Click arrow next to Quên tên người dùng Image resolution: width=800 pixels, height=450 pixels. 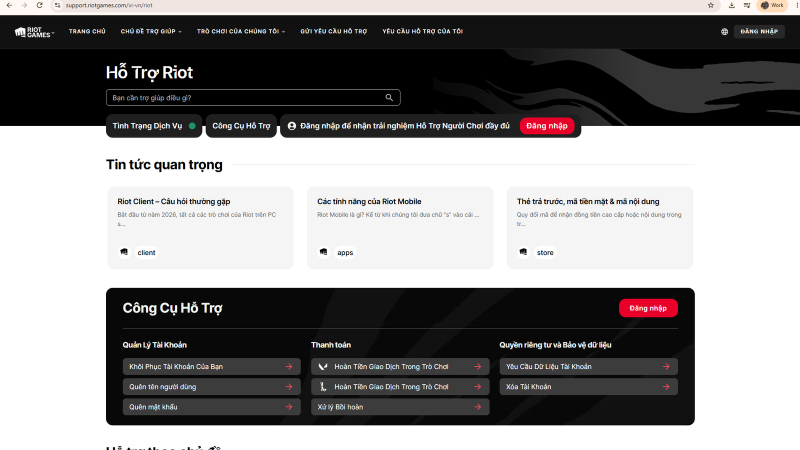pyautogui.click(x=289, y=387)
